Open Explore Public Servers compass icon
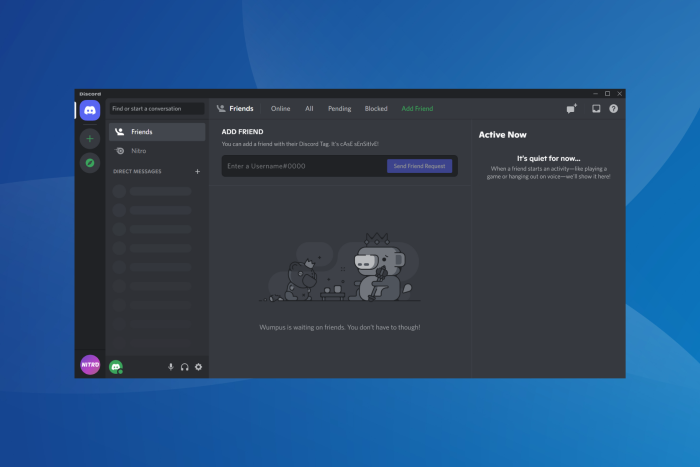Screen dimensions: 700x467 [90, 163]
